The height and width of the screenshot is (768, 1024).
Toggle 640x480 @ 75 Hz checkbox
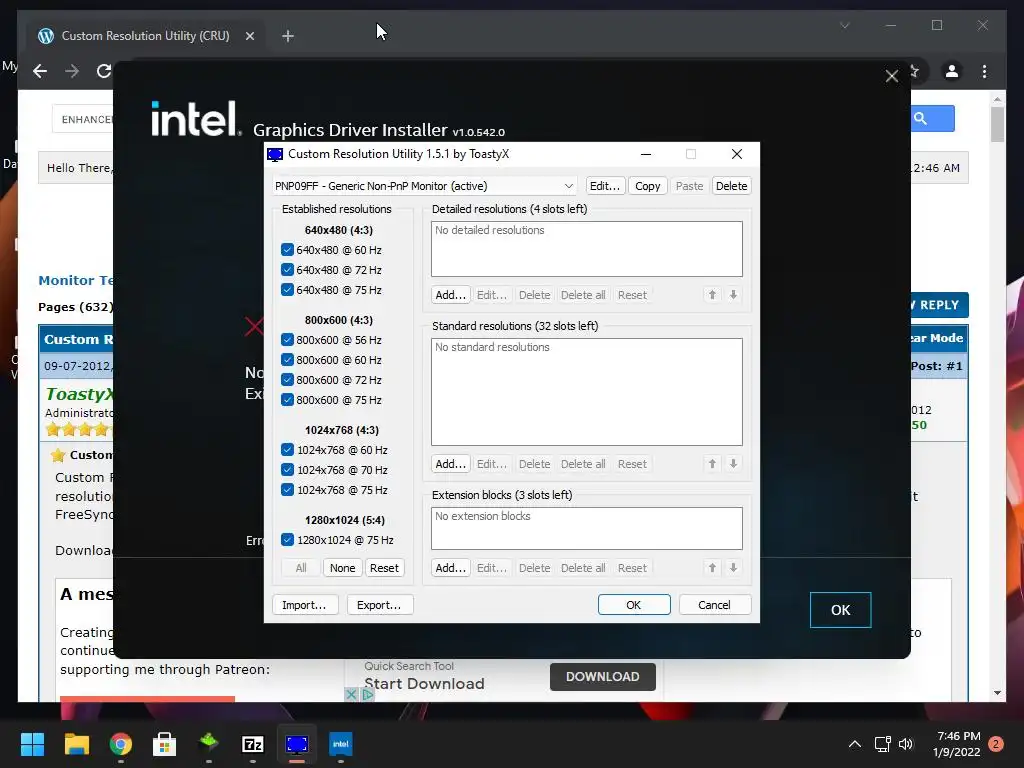287,289
